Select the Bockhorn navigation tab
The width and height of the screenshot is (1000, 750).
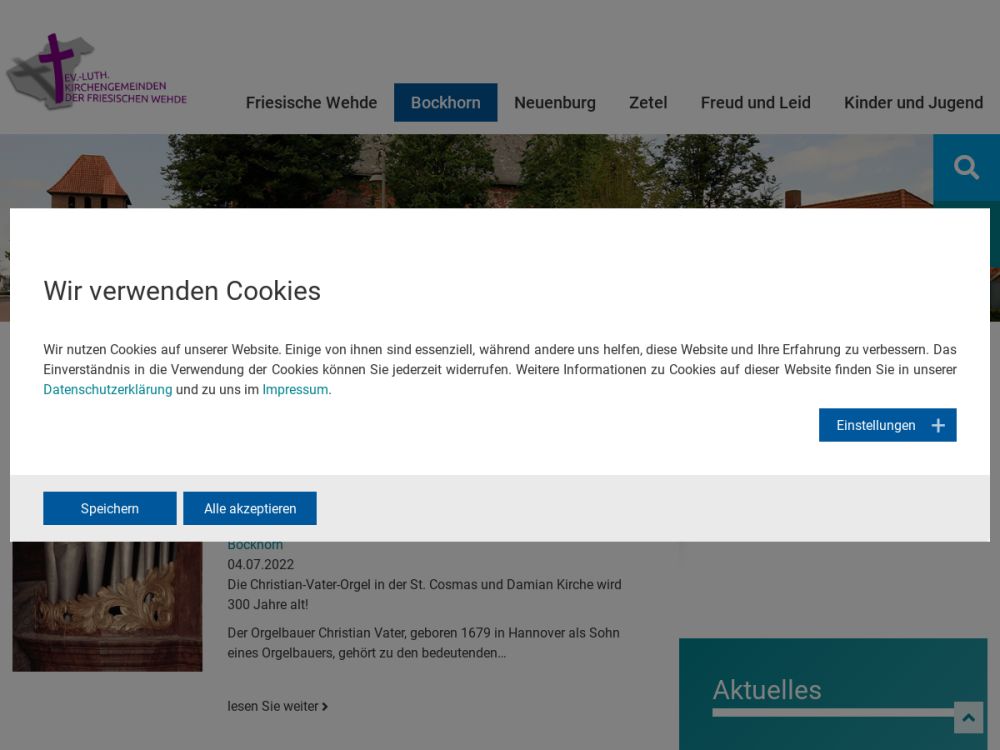(x=445, y=102)
